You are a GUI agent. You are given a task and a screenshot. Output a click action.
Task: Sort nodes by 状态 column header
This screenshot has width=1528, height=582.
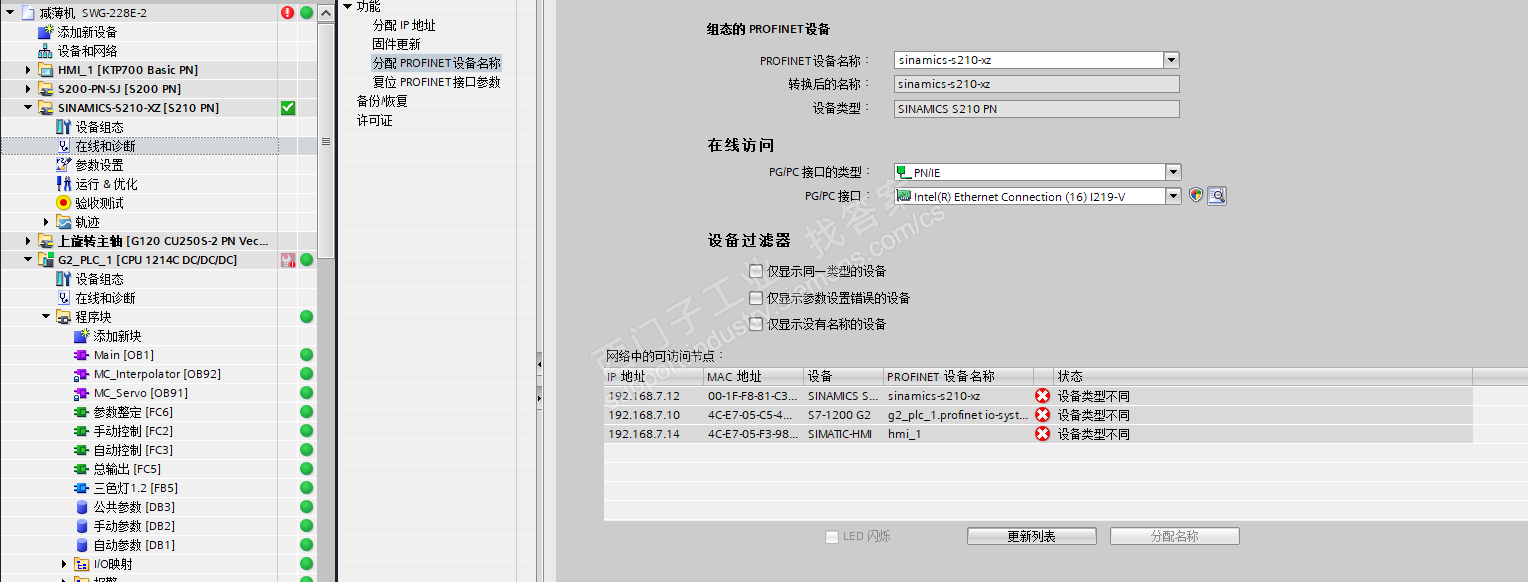[x=1262, y=377]
